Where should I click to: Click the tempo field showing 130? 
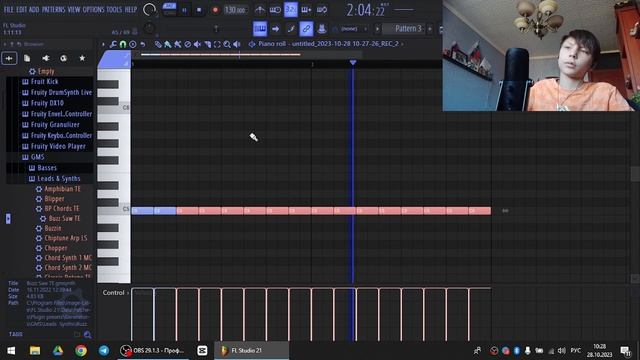click(x=236, y=10)
